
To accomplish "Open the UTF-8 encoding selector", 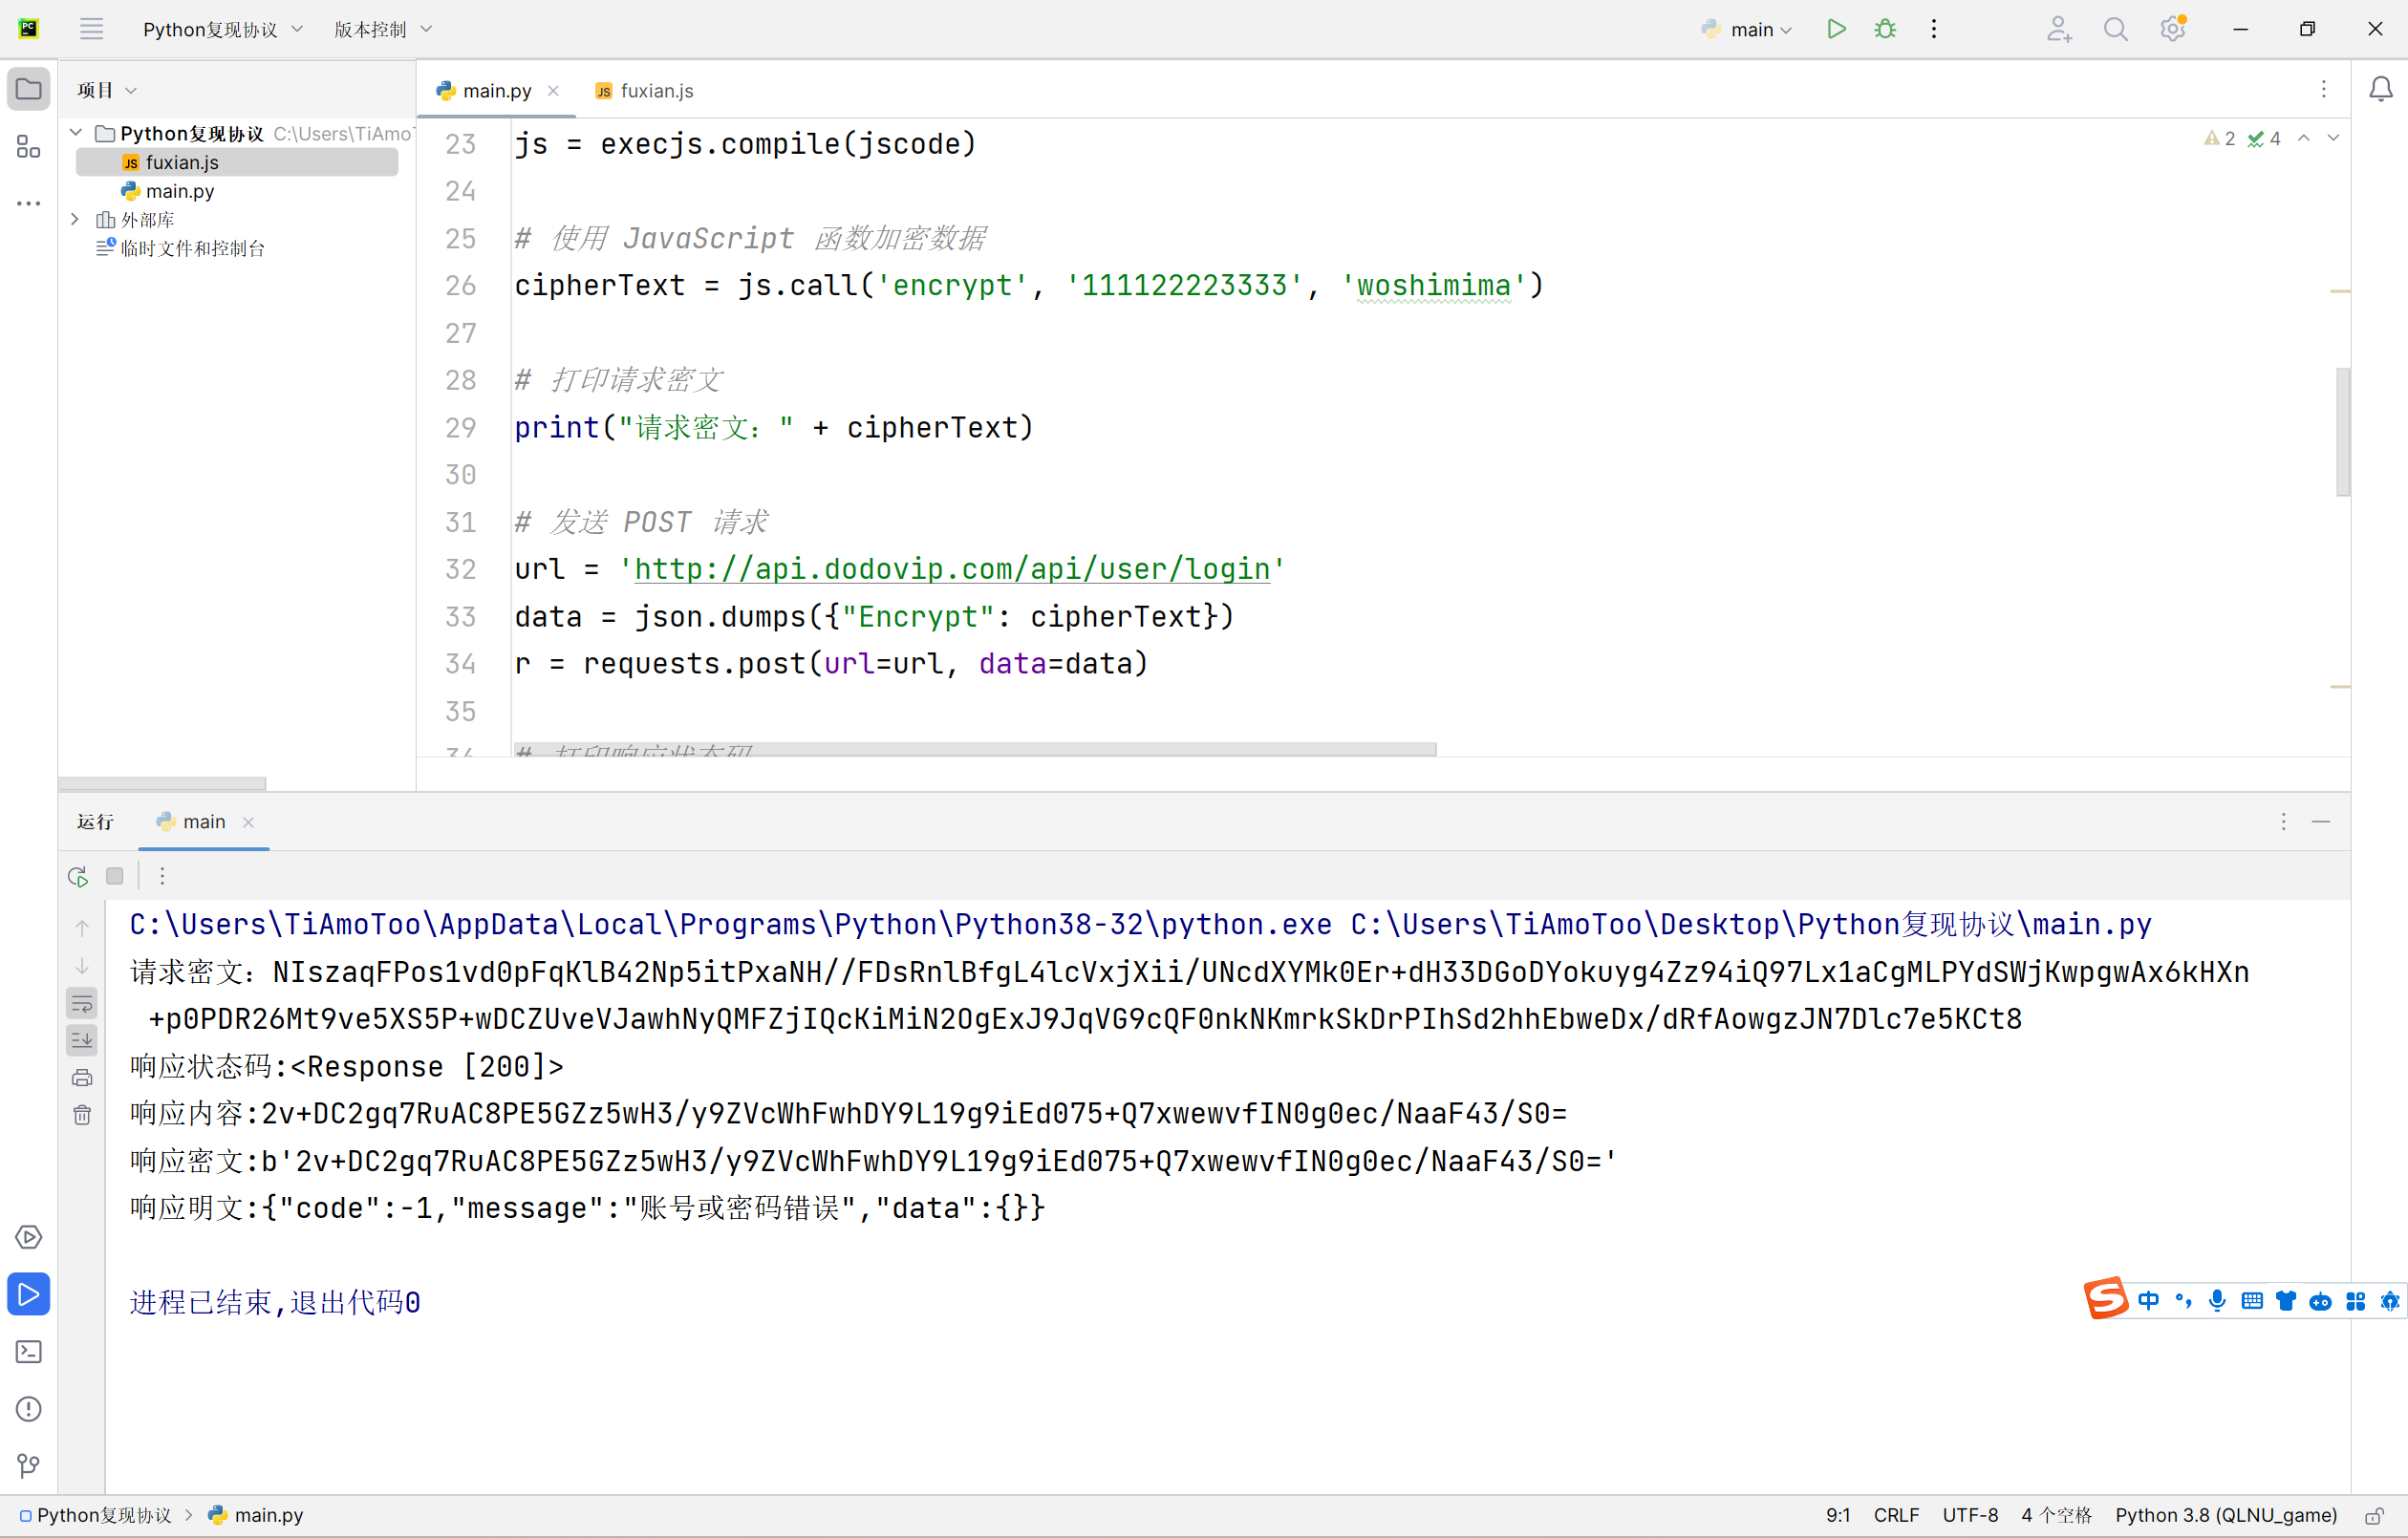I will 1970,1516.
